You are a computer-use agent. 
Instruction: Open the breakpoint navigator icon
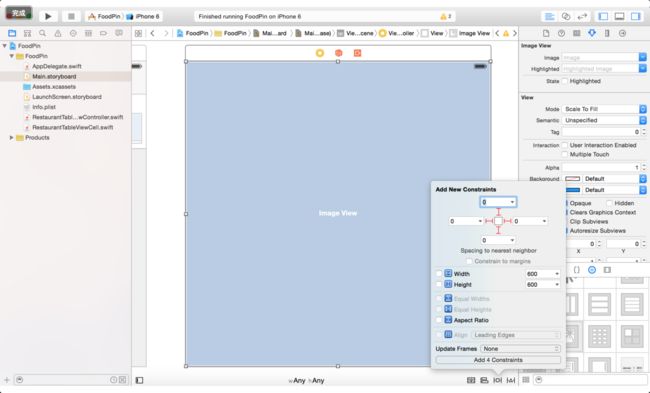(x=103, y=33)
